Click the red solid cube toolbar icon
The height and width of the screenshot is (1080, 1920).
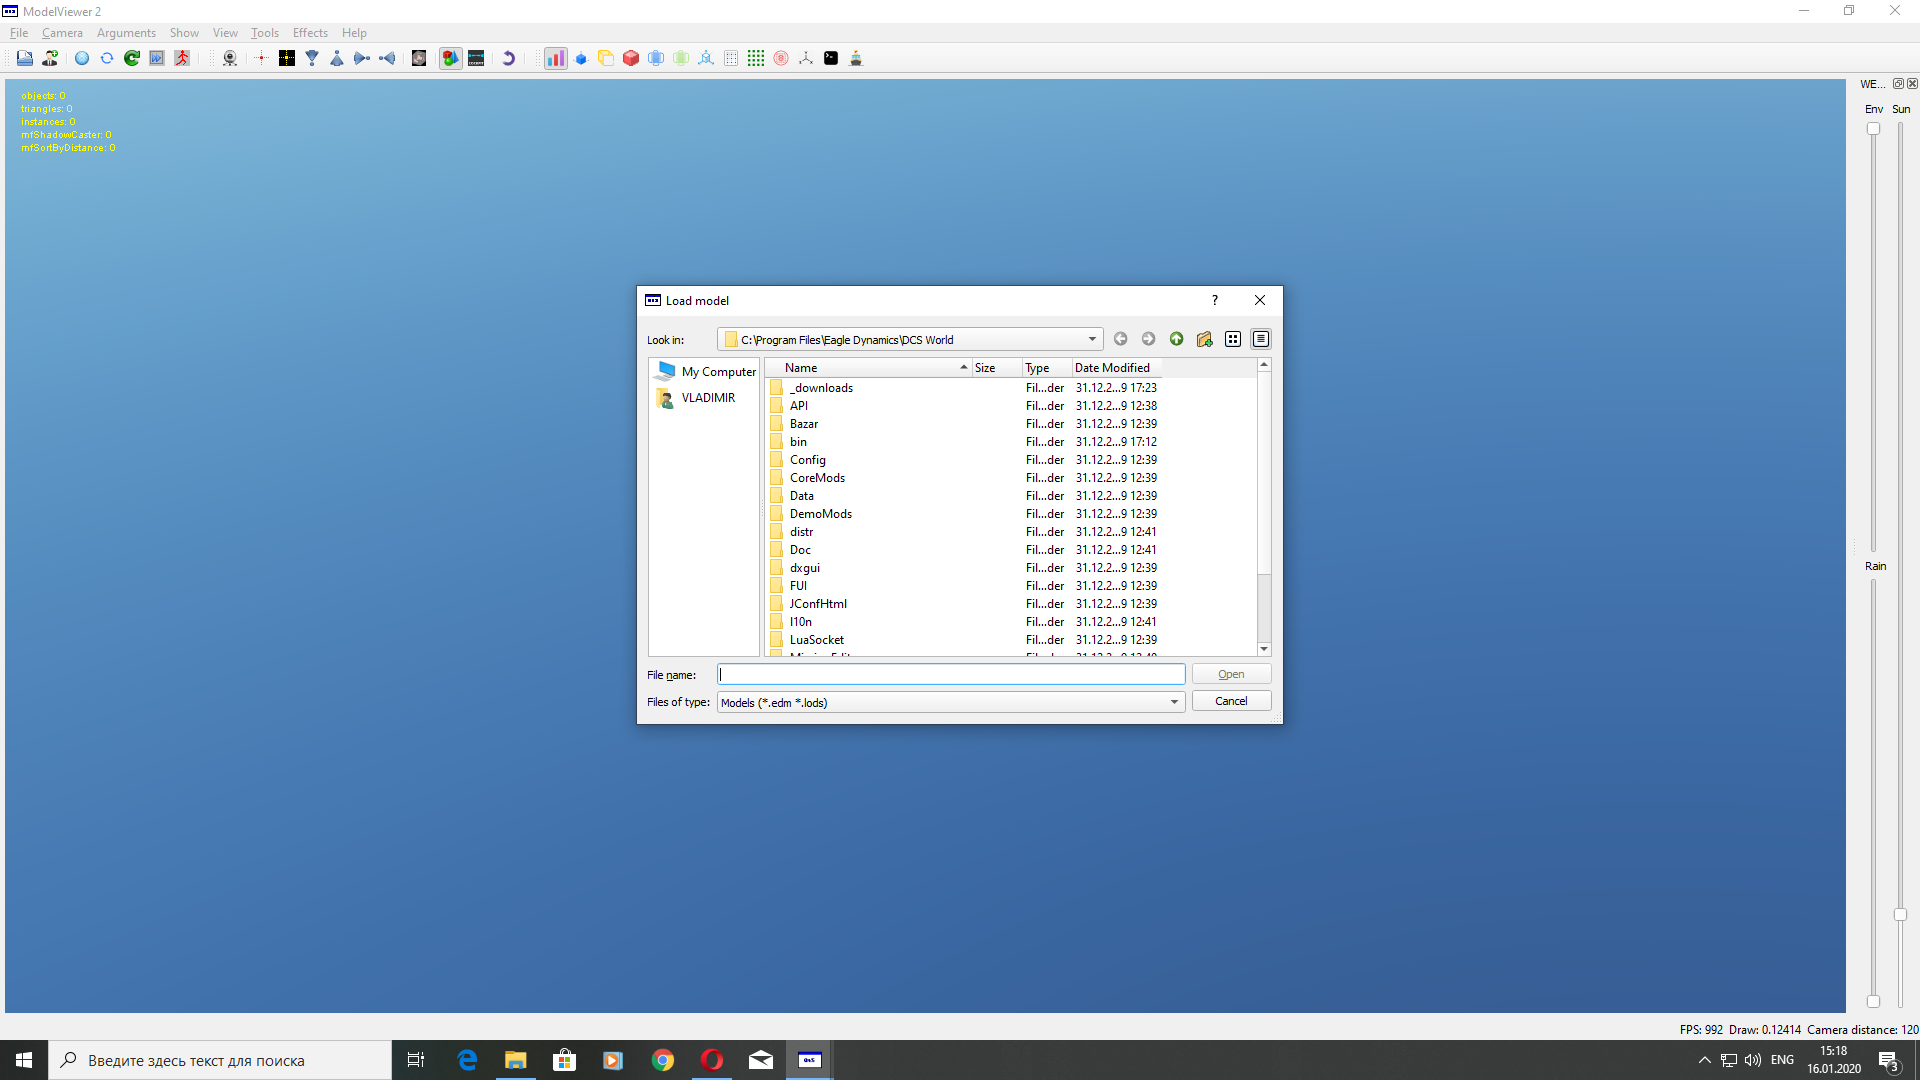631,58
